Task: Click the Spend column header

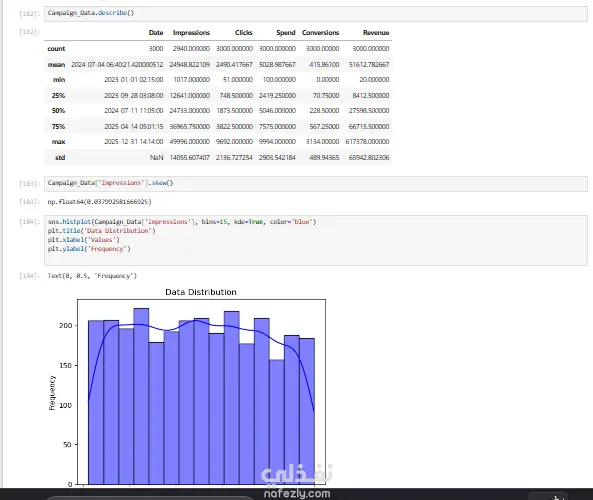Action: tap(286, 33)
